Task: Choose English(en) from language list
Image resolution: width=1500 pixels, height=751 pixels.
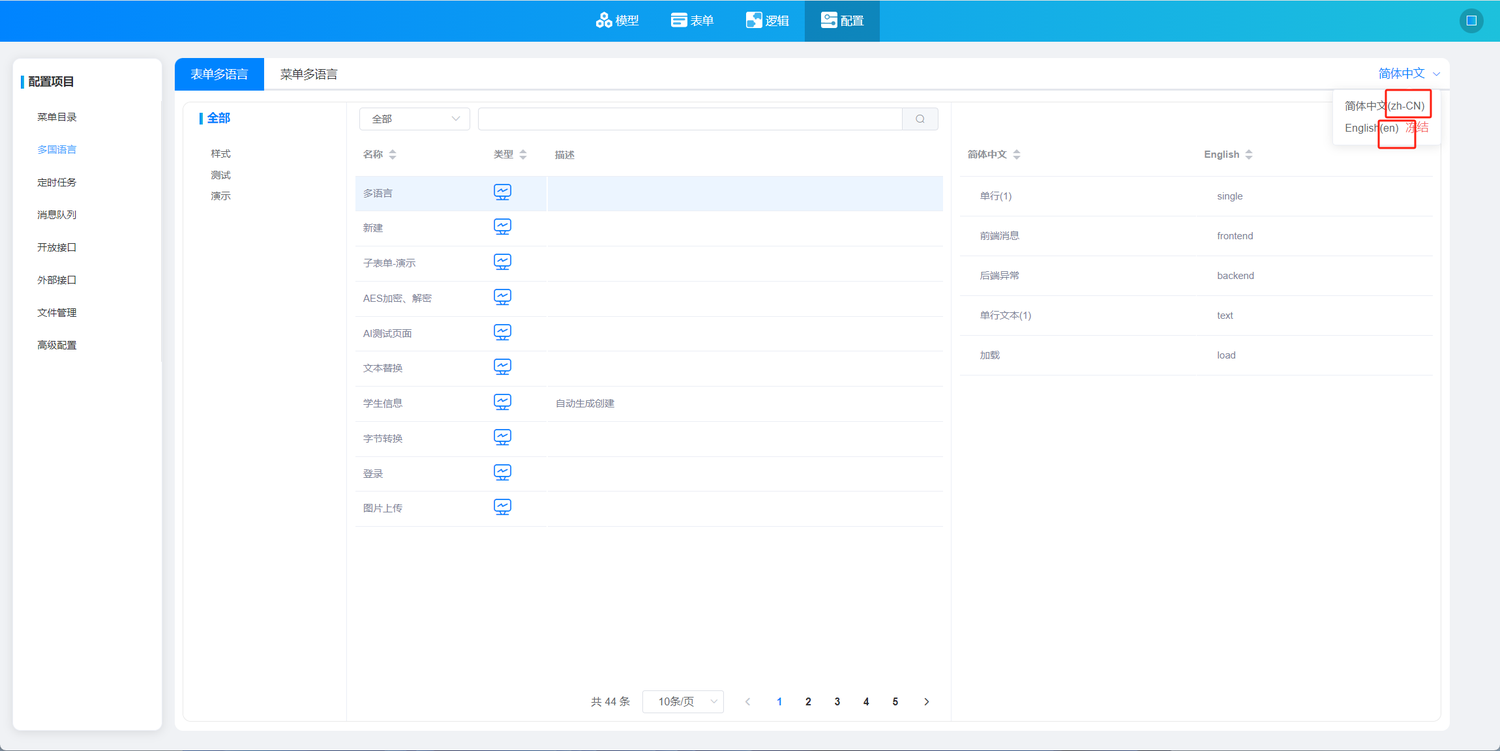Action: coord(1372,128)
